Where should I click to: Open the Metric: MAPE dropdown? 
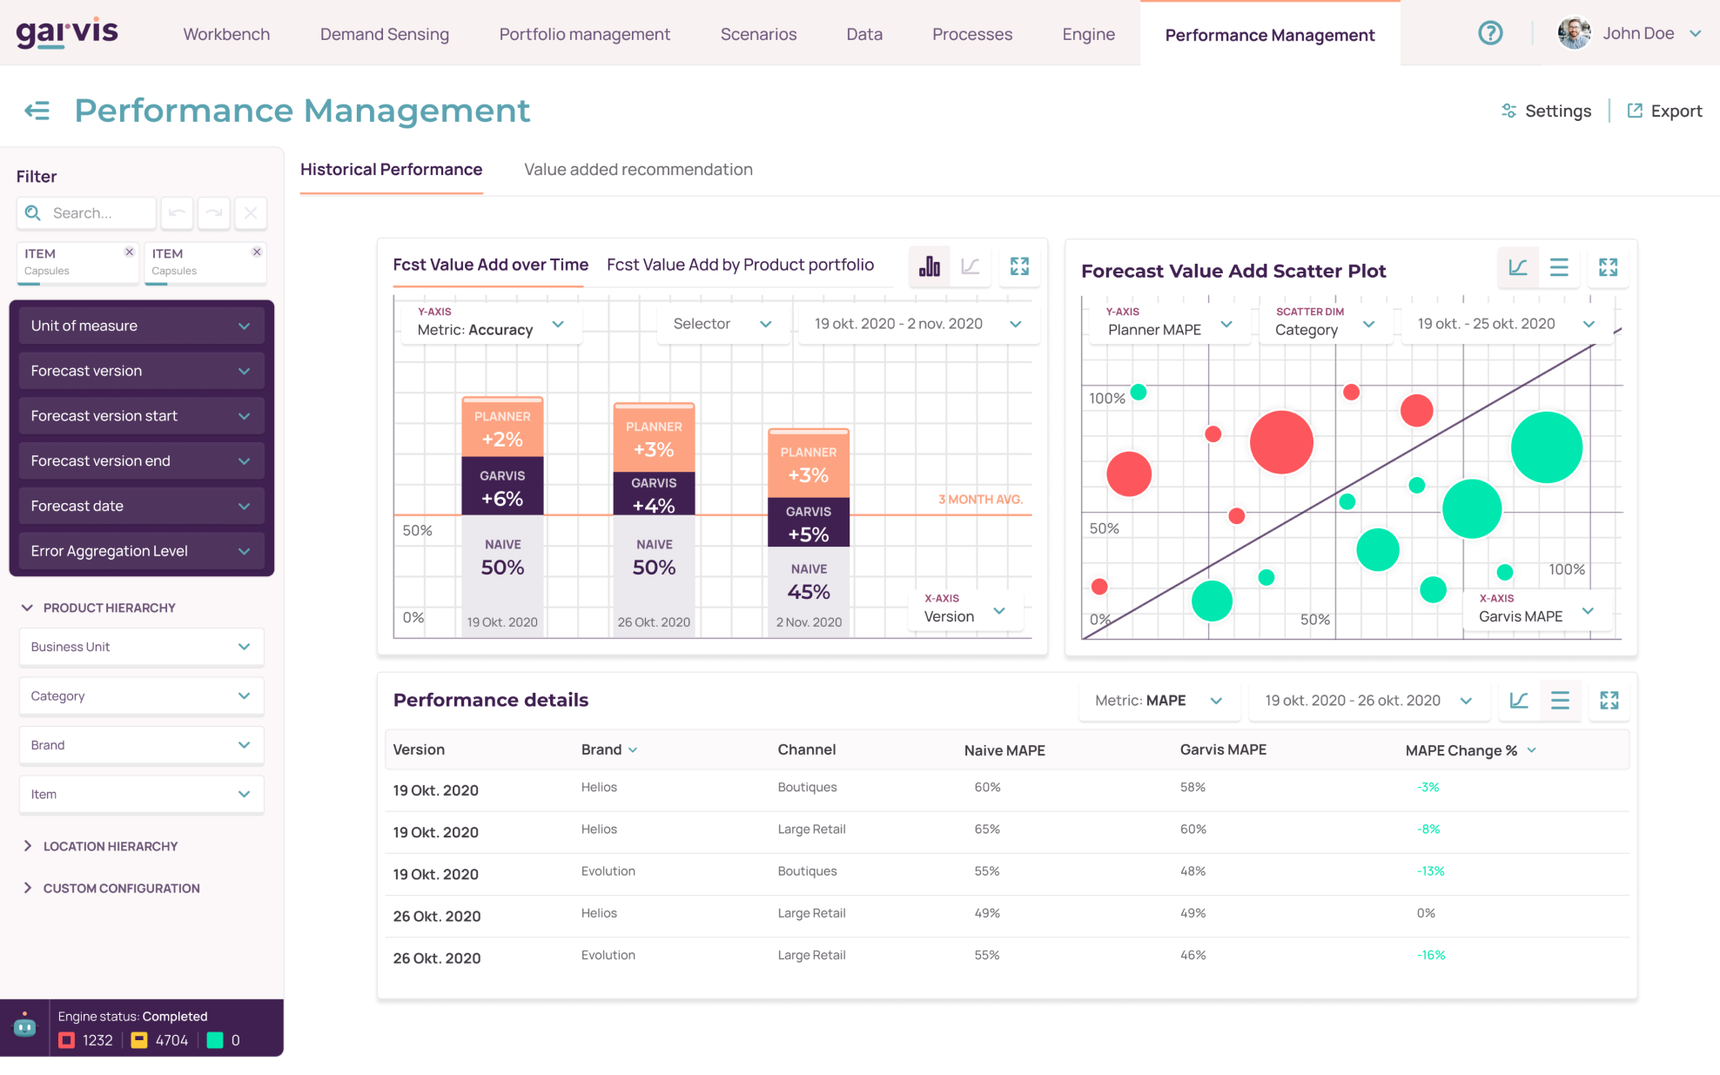pyautogui.click(x=1158, y=700)
